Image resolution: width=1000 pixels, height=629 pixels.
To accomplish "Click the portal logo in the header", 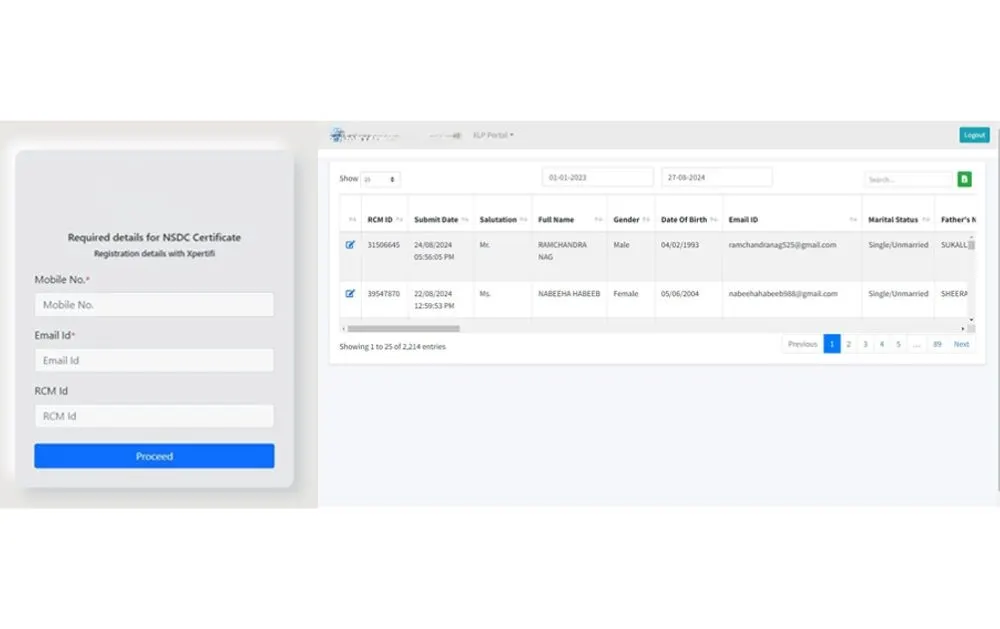I will pos(365,135).
